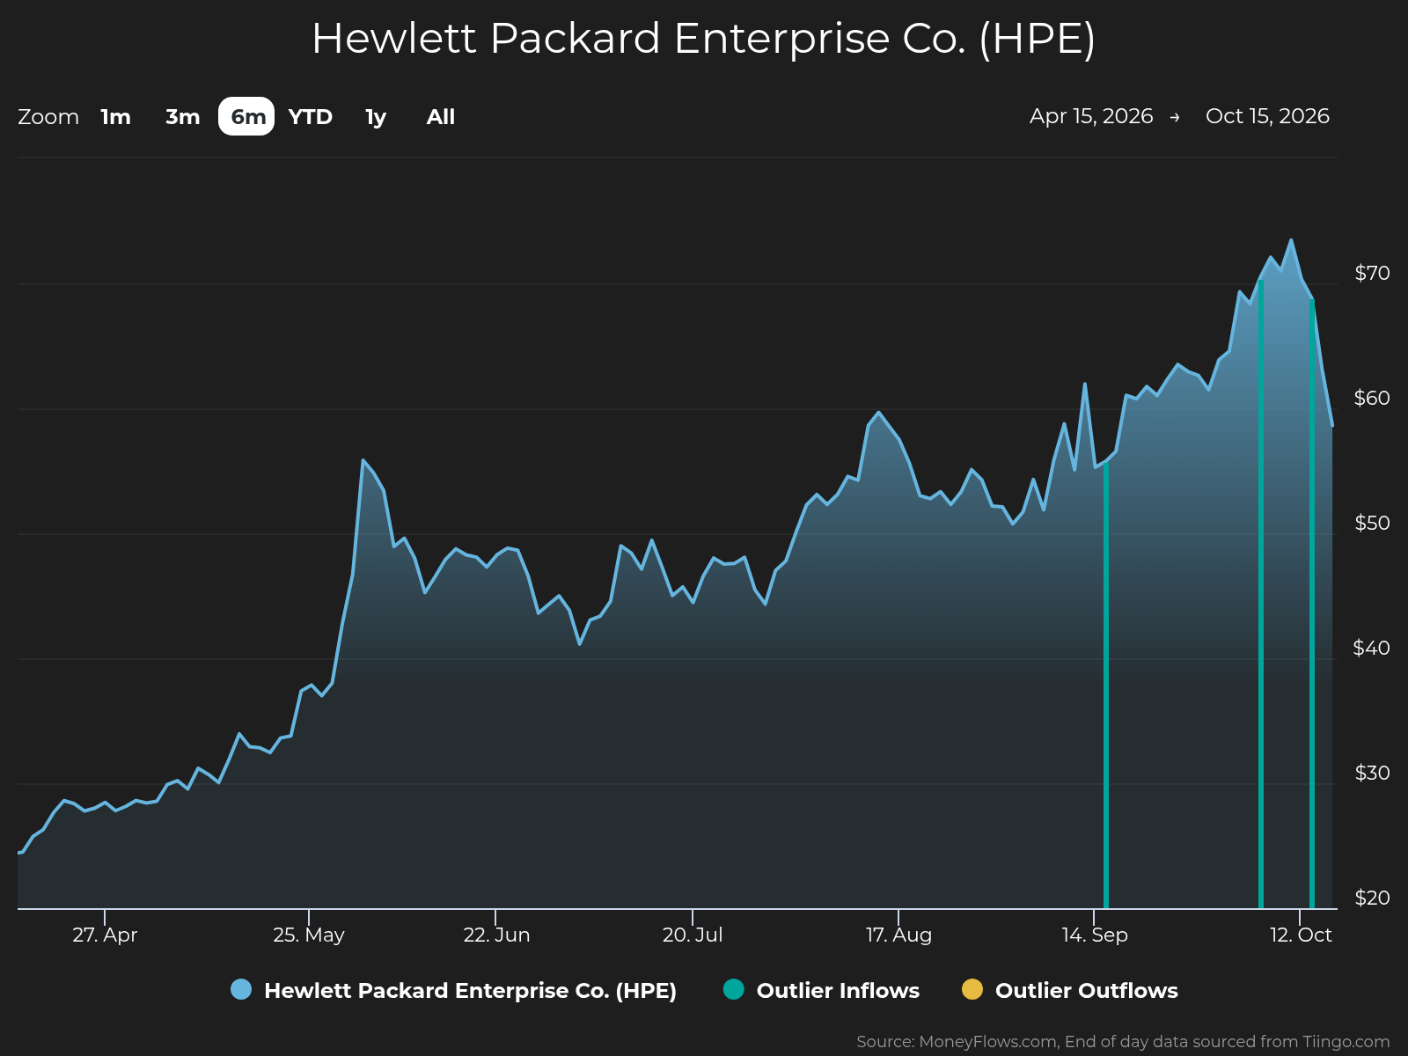Click the 12. Oct date axis label
The height and width of the screenshot is (1056, 1408).
click(1301, 935)
